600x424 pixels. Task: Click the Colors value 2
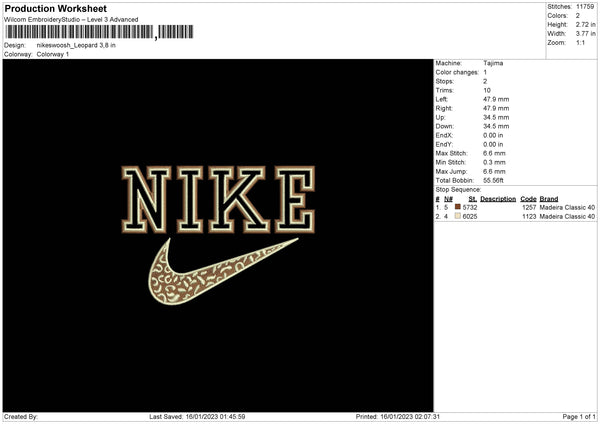click(578, 16)
